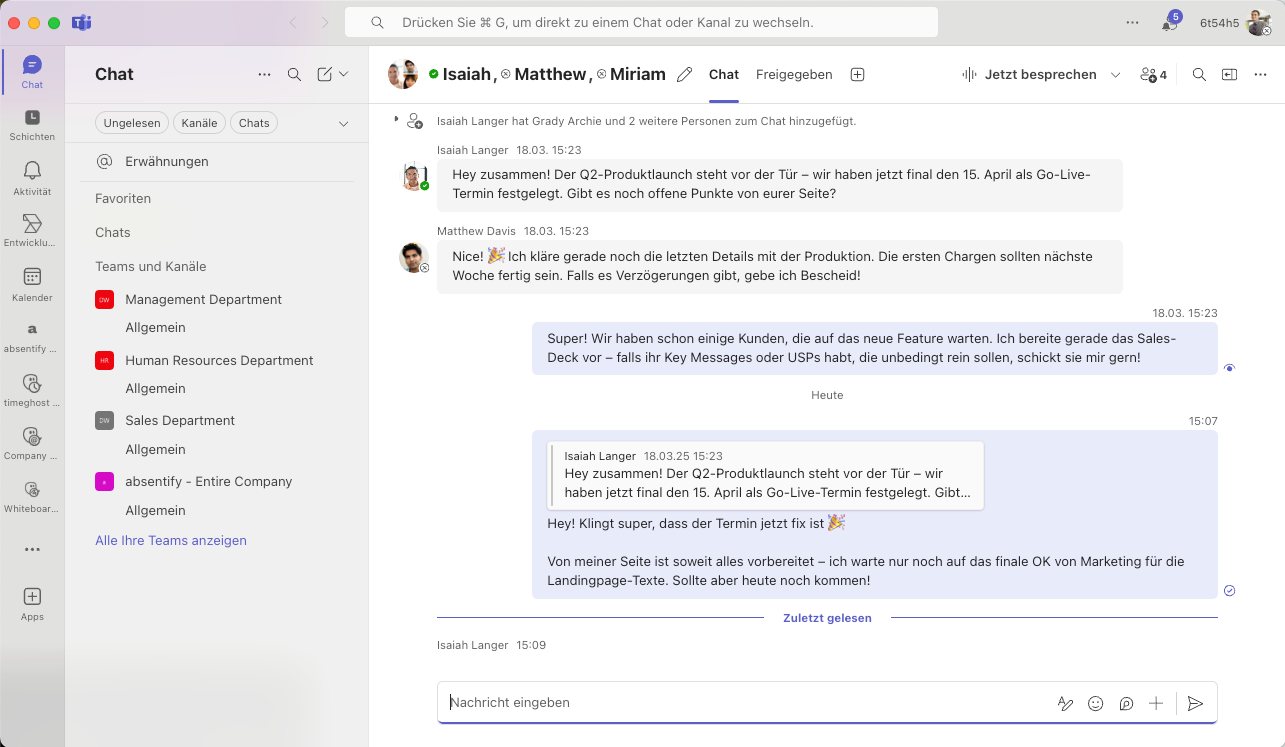This screenshot has width=1285, height=747.
Task: Open the emoji picker
Action: 1095,703
